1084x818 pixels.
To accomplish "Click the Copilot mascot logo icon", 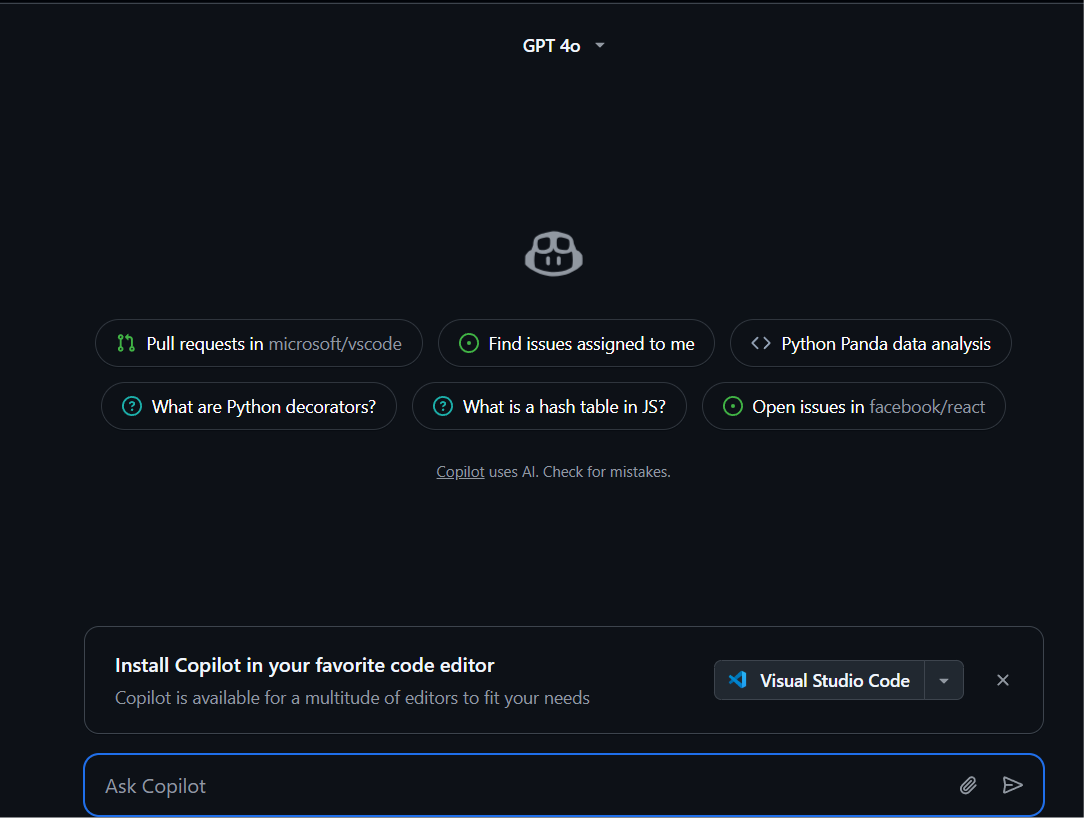I will pos(554,254).
